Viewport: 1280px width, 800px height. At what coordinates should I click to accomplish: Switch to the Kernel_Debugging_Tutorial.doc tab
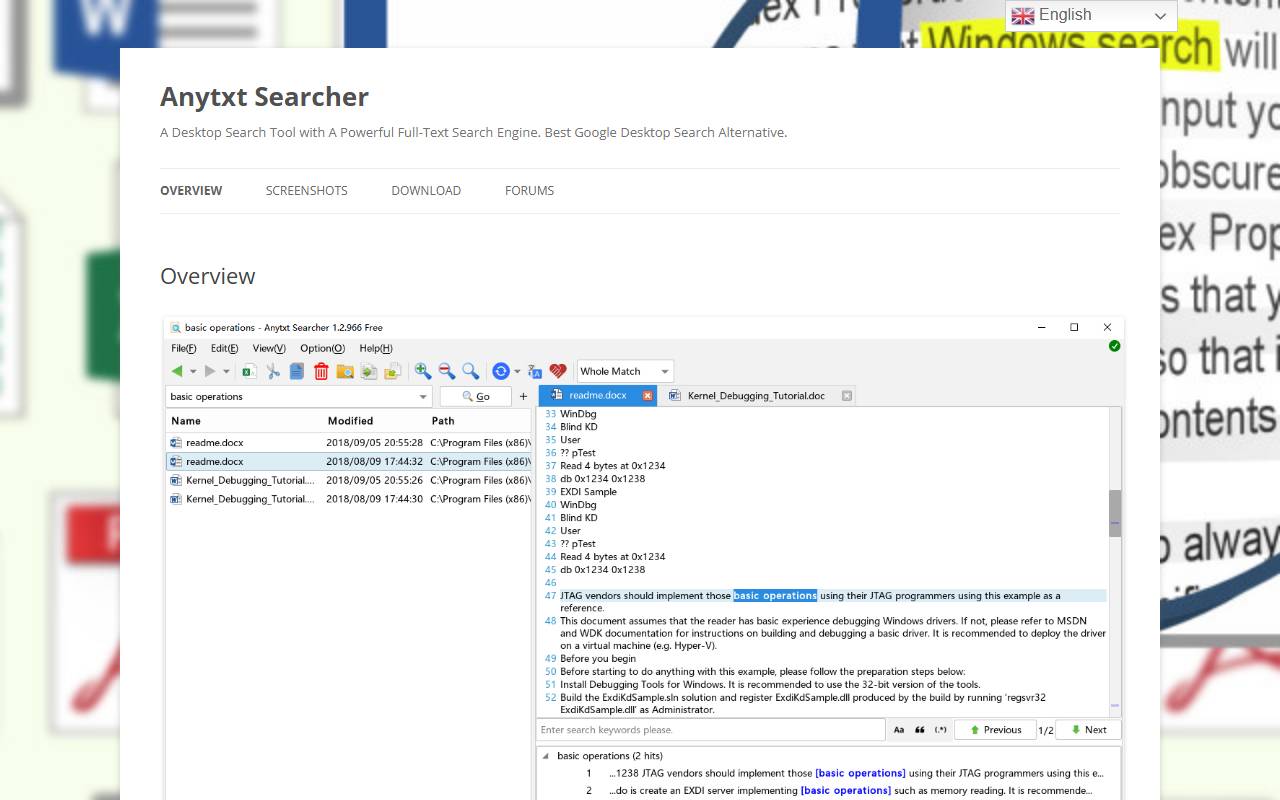coord(757,396)
